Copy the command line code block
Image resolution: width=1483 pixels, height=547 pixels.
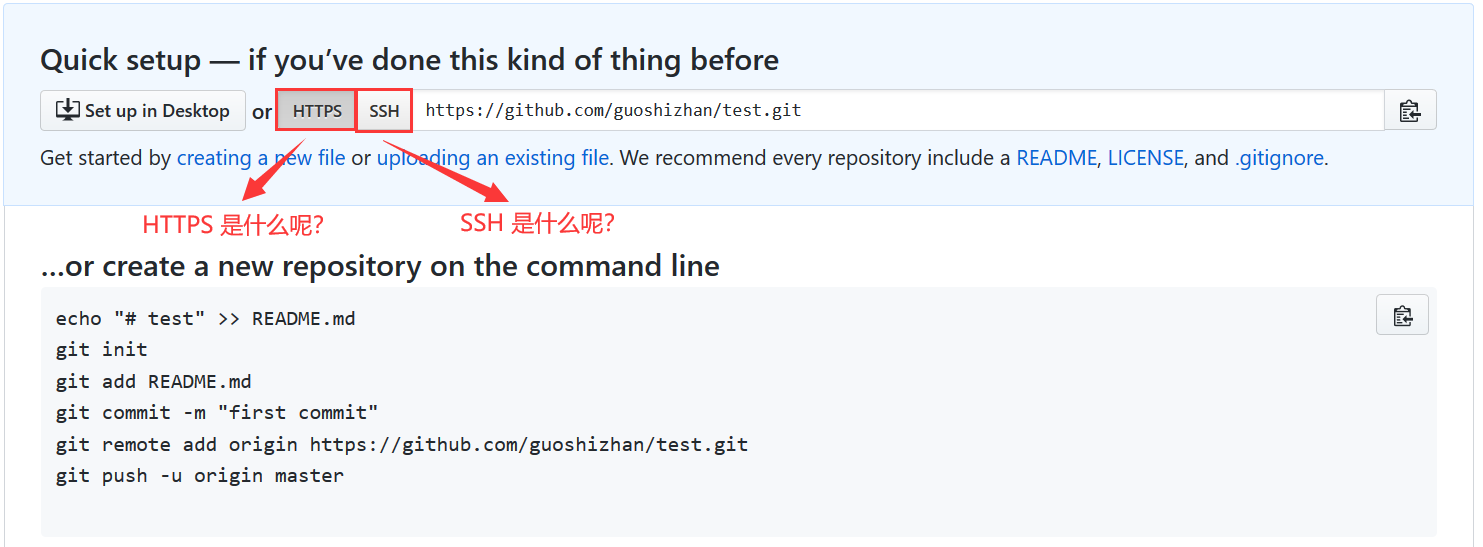(x=1402, y=315)
